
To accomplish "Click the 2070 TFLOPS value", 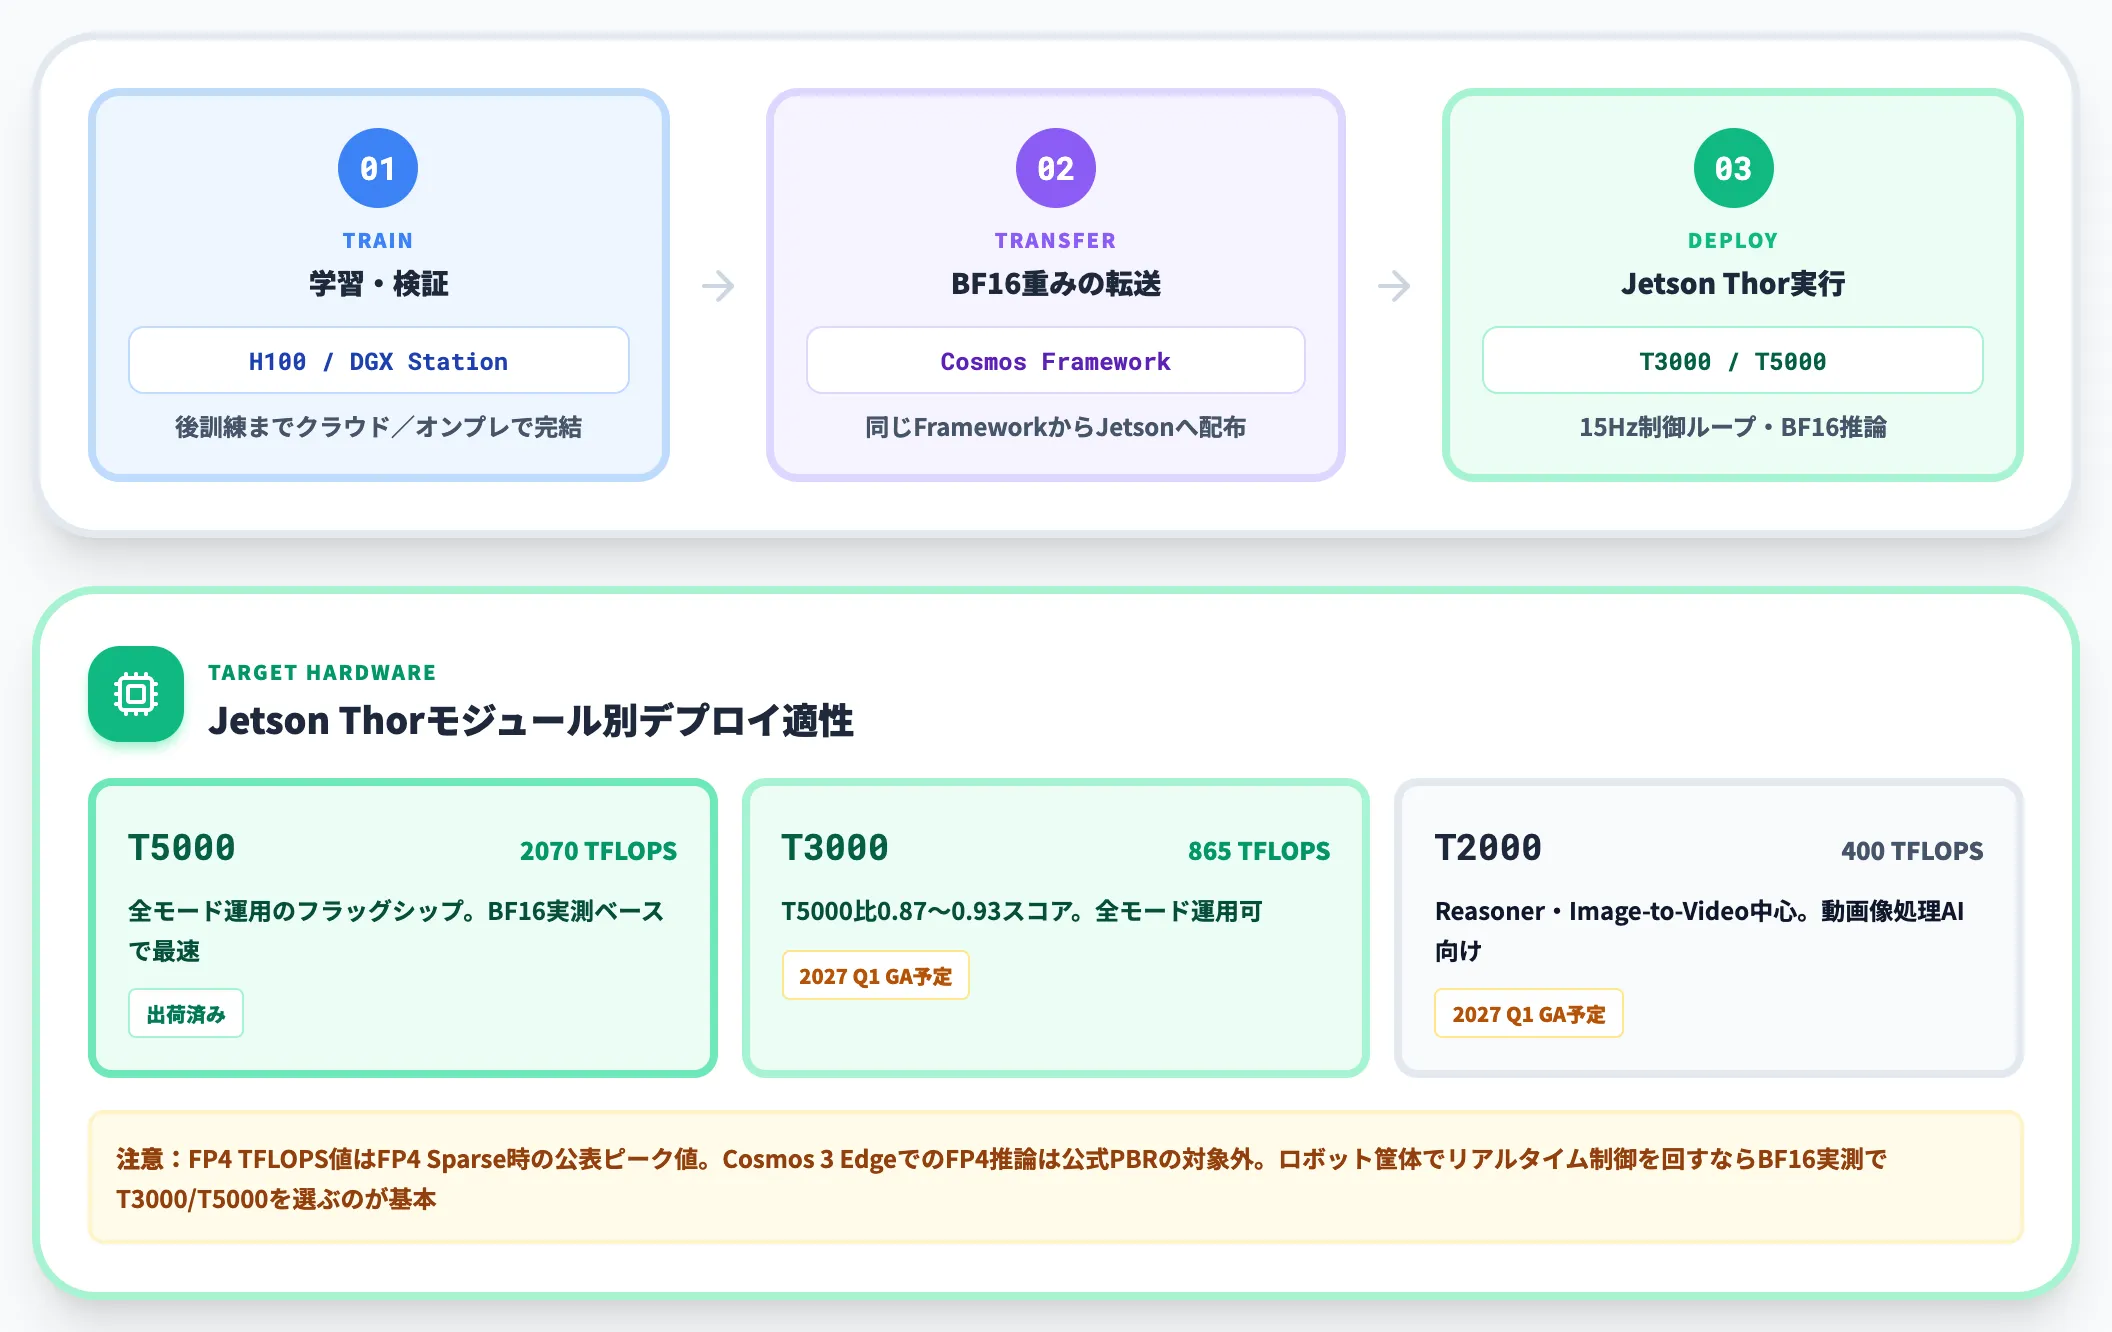I will pos(598,851).
